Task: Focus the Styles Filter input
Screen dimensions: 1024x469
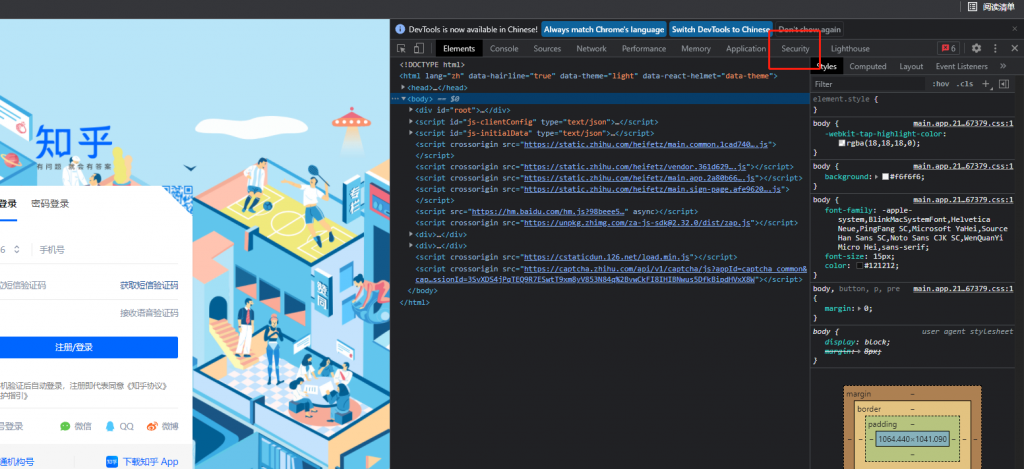Action: [869, 84]
